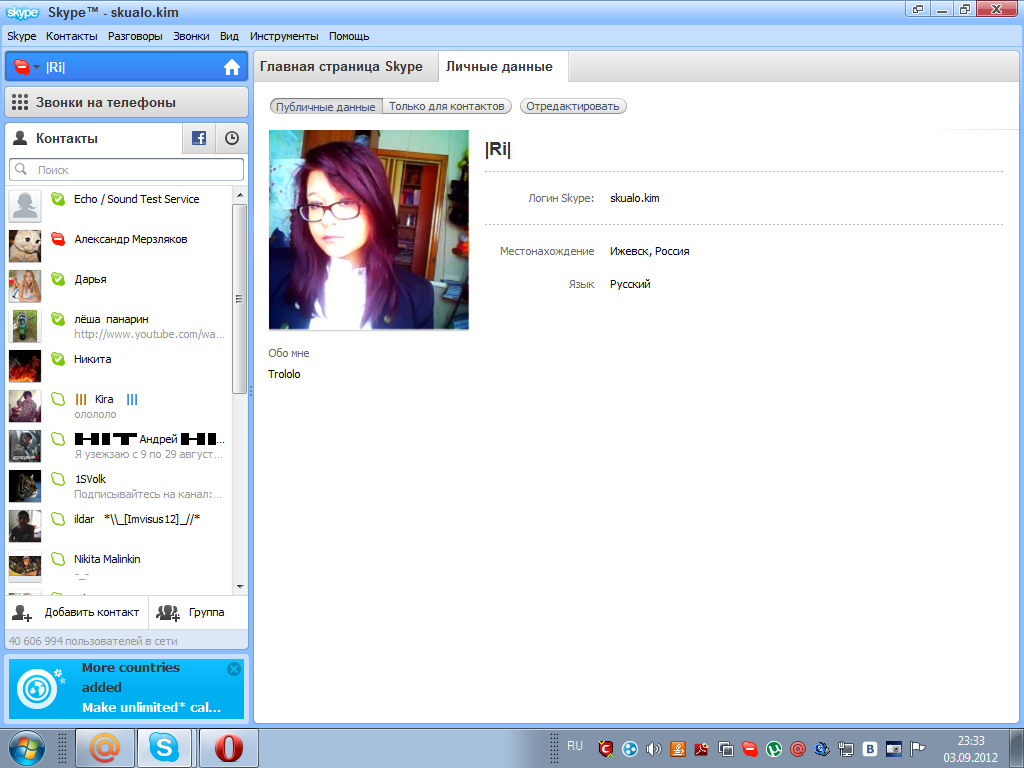Screen dimensions: 1024x768
Task: Open the volume control in system tray
Action: click(x=654, y=749)
